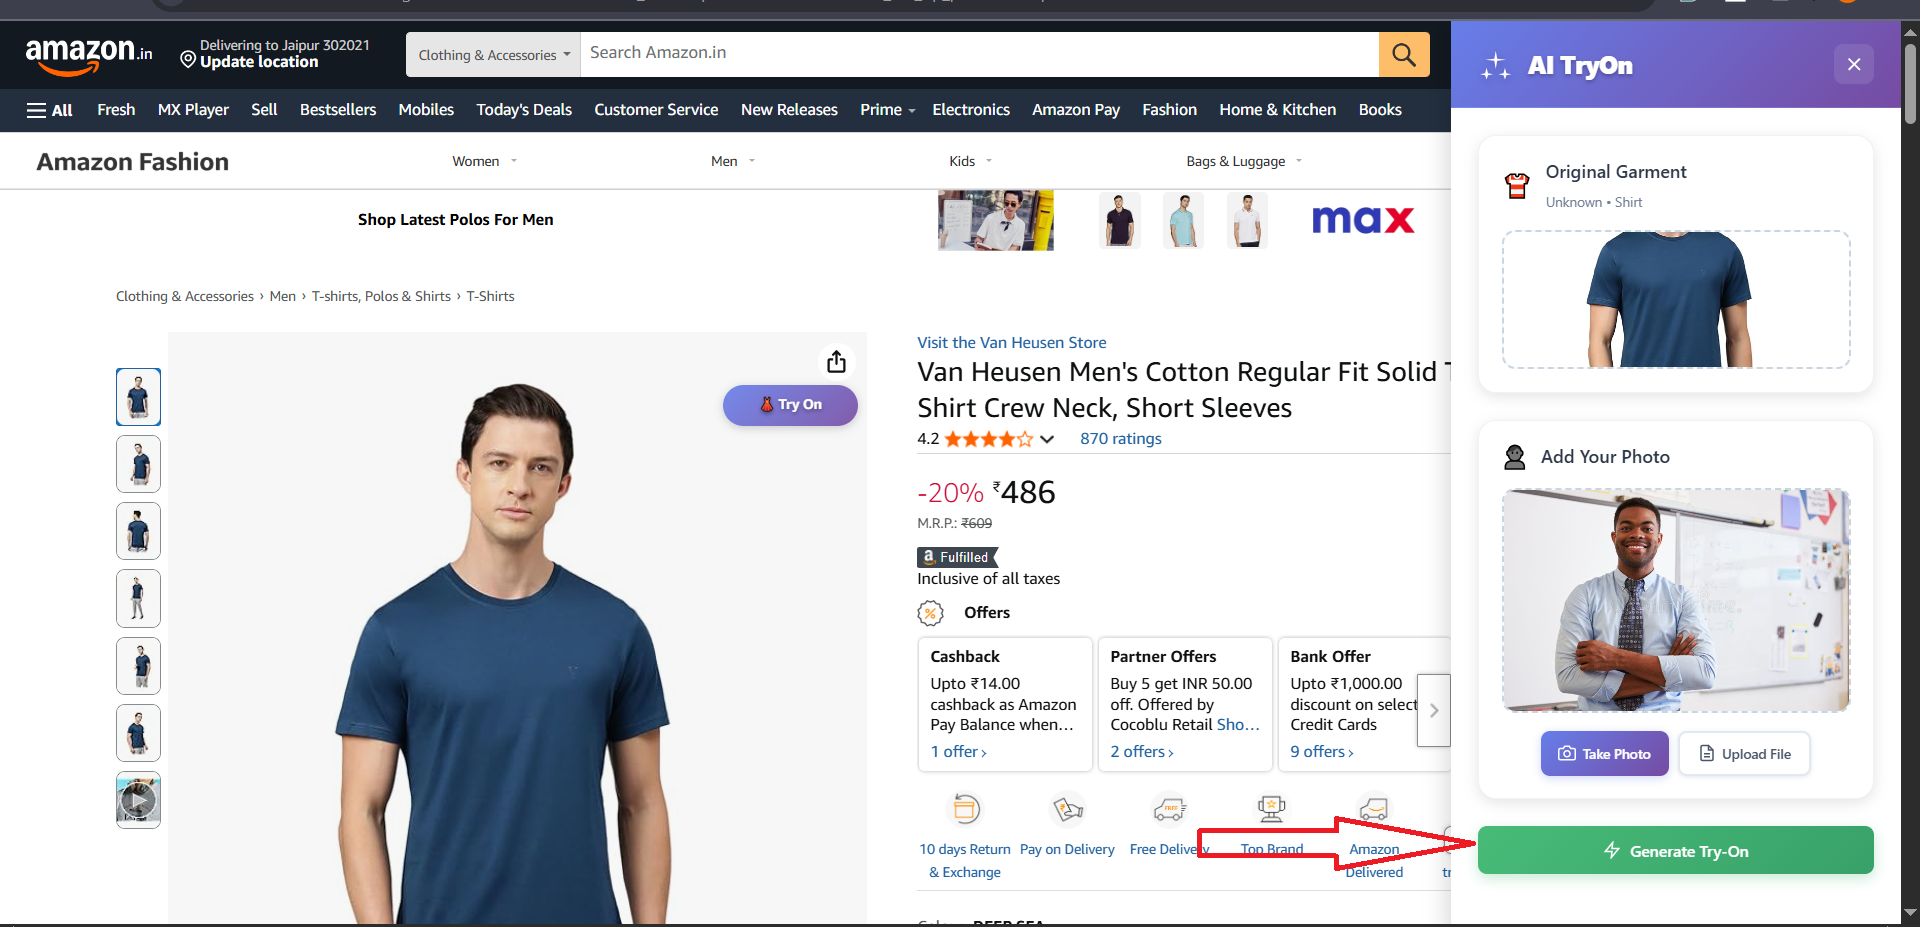Image resolution: width=1920 pixels, height=927 pixels.
Task: Expand the star ratings chevron
Action: pos(1047,439)
